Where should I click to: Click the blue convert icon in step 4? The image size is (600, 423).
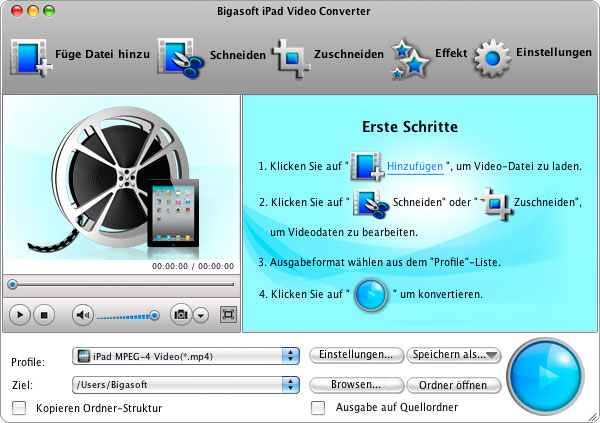[371, 294]
